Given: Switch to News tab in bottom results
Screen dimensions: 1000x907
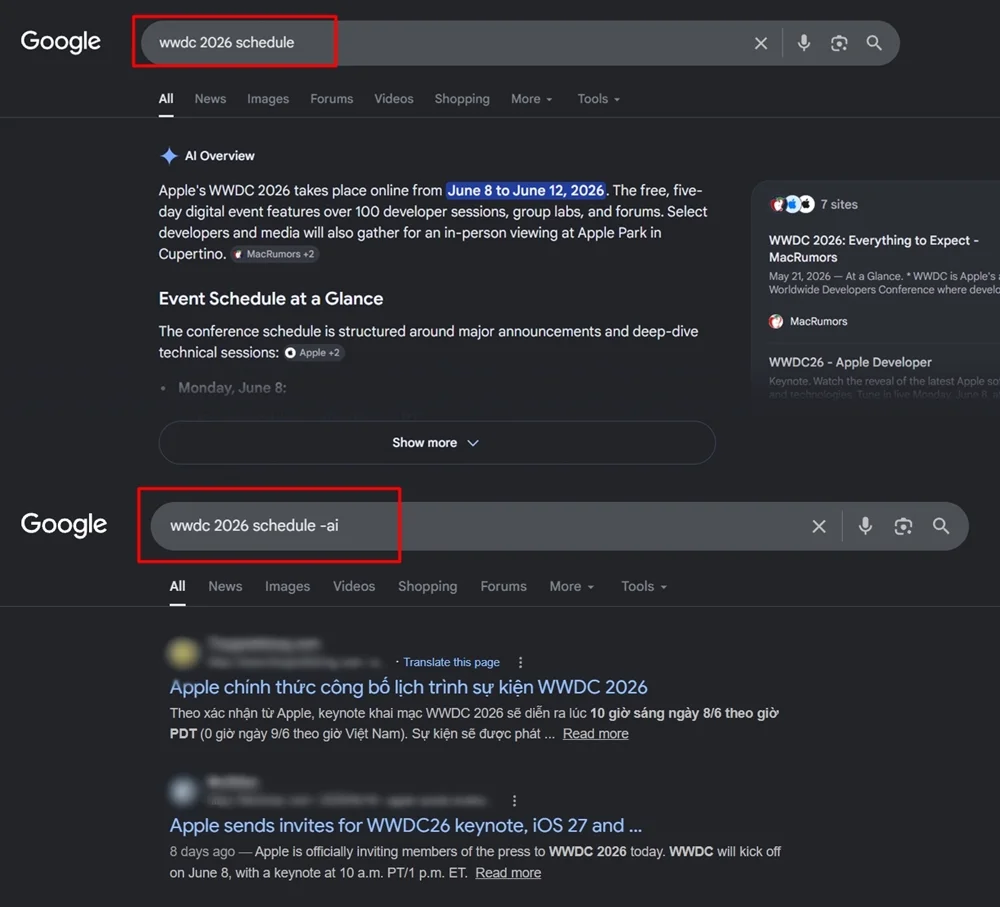Looking at the screenshot, I should (225, 586).
